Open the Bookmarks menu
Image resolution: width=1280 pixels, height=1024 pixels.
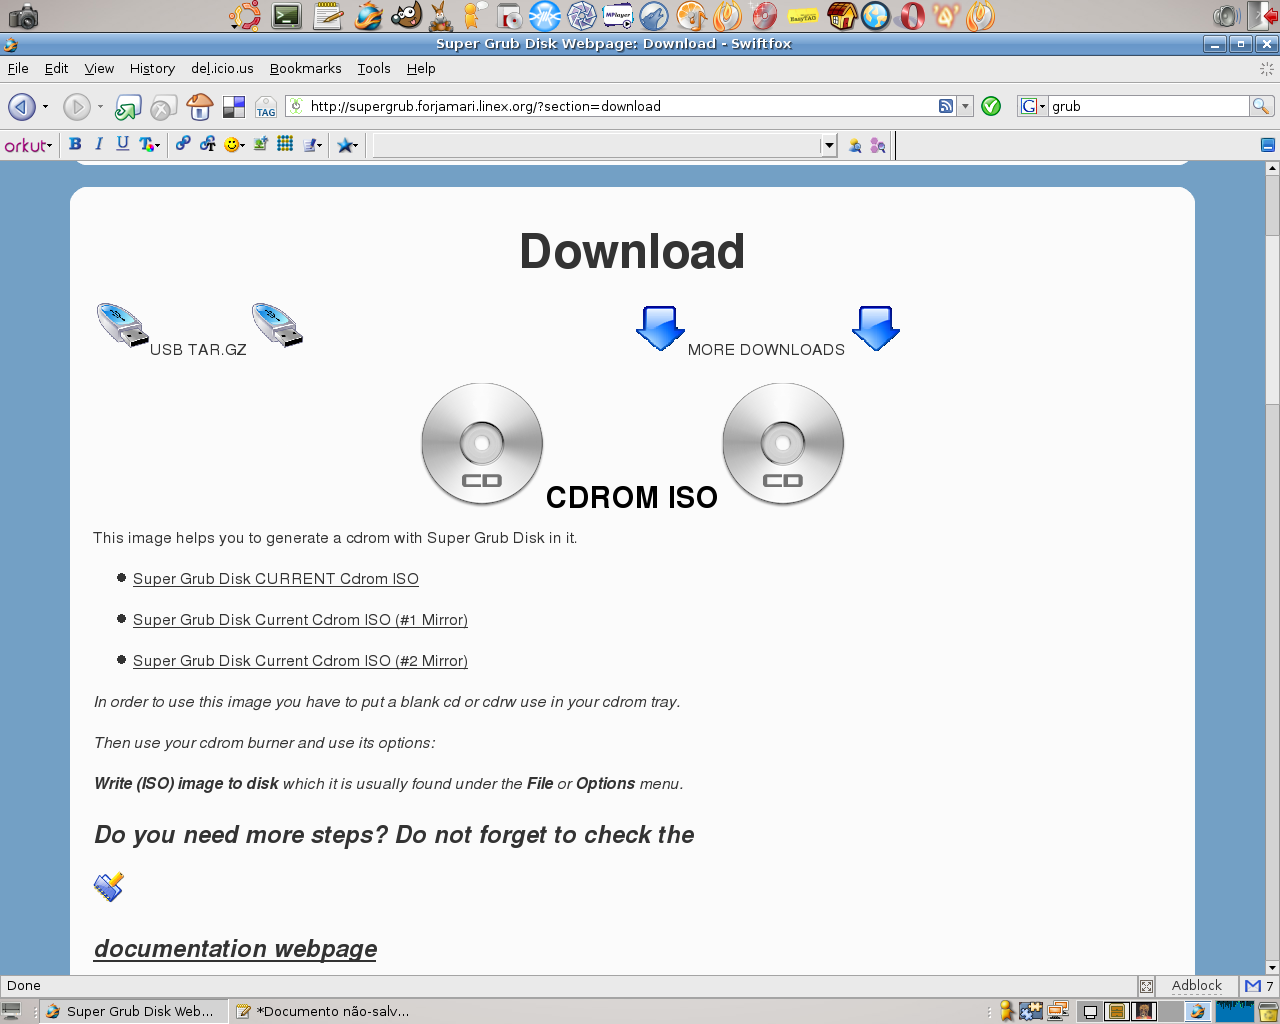point(305,68)
